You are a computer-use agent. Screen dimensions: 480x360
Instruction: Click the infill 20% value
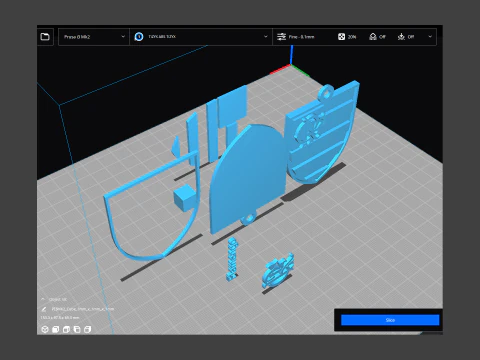point(352,37)
